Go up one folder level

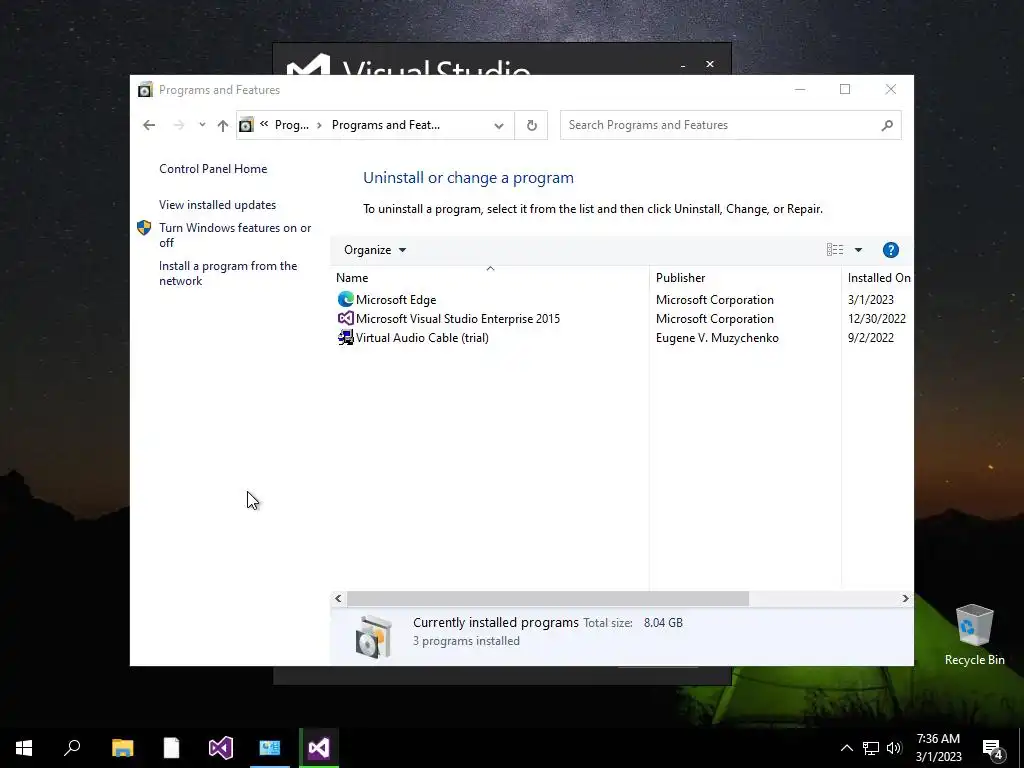click(x=223, y=125)
